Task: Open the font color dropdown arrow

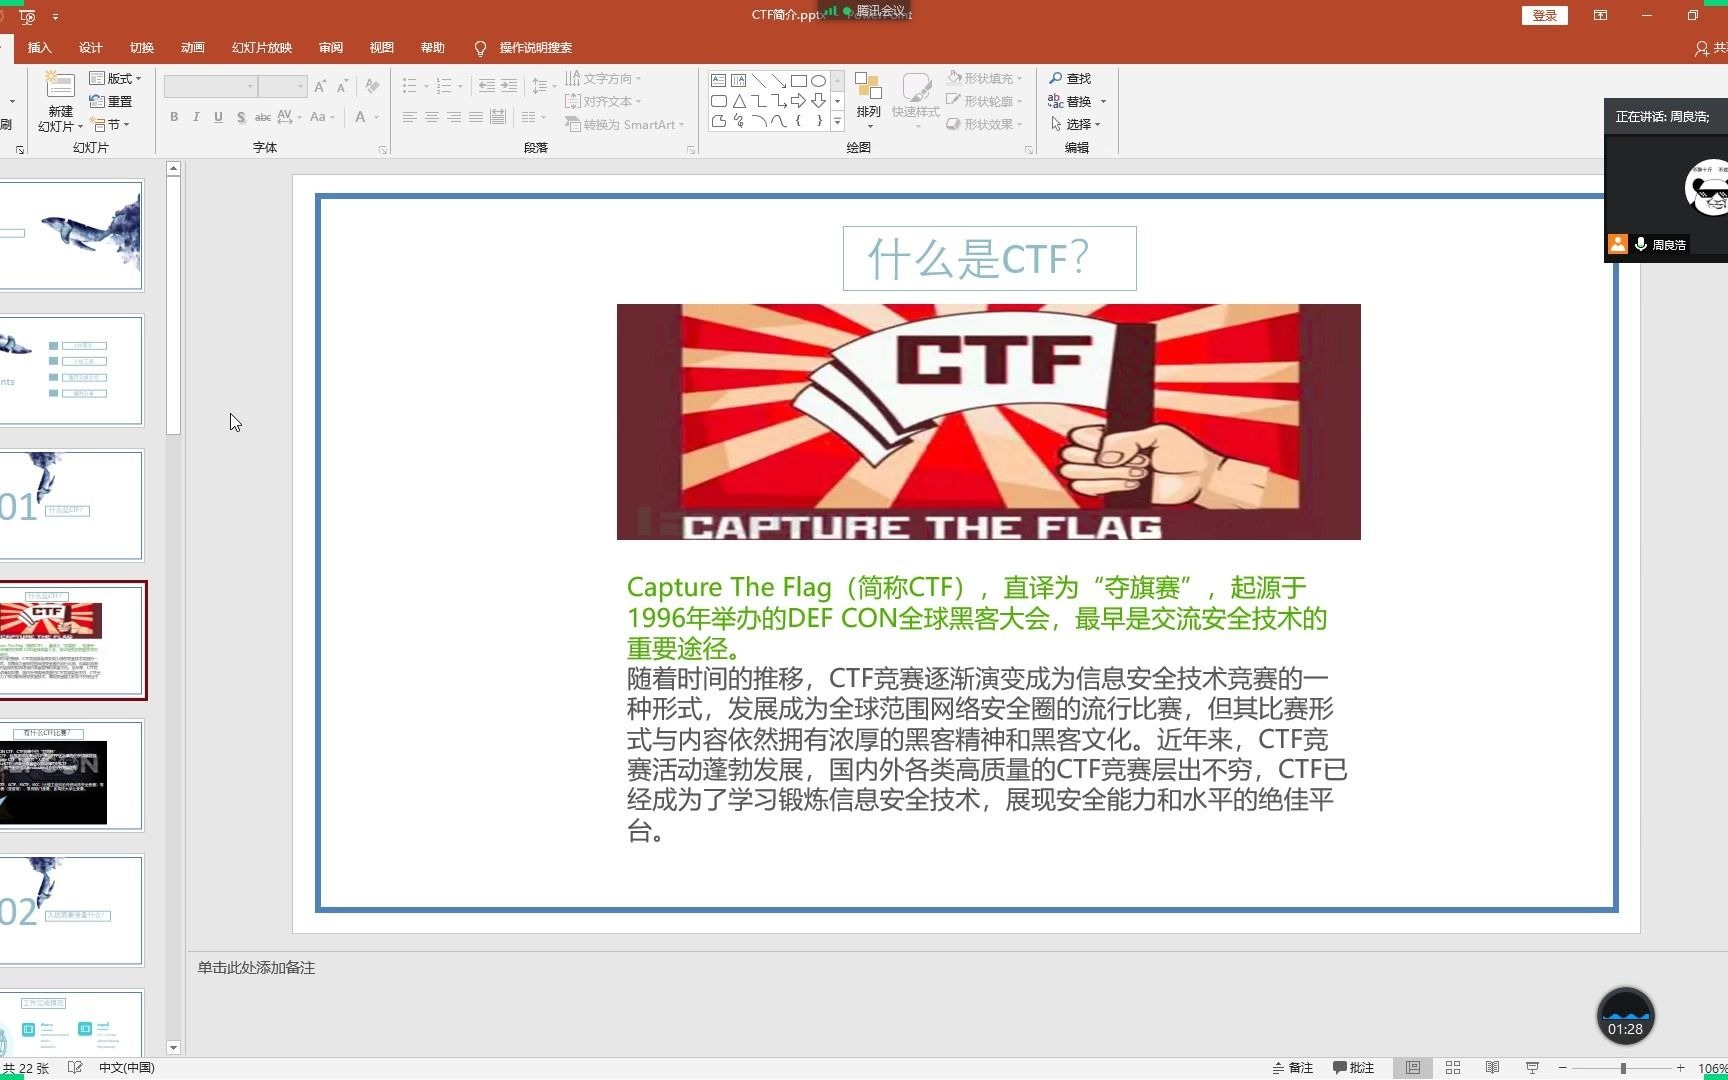Action: 377,117
